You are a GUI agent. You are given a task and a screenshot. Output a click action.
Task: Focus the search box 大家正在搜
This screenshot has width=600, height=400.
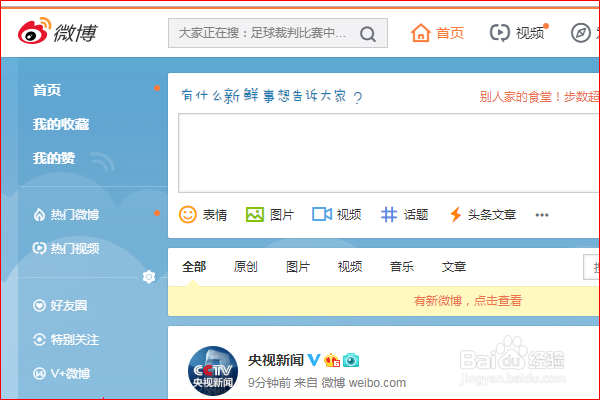[x=278, y=33]
